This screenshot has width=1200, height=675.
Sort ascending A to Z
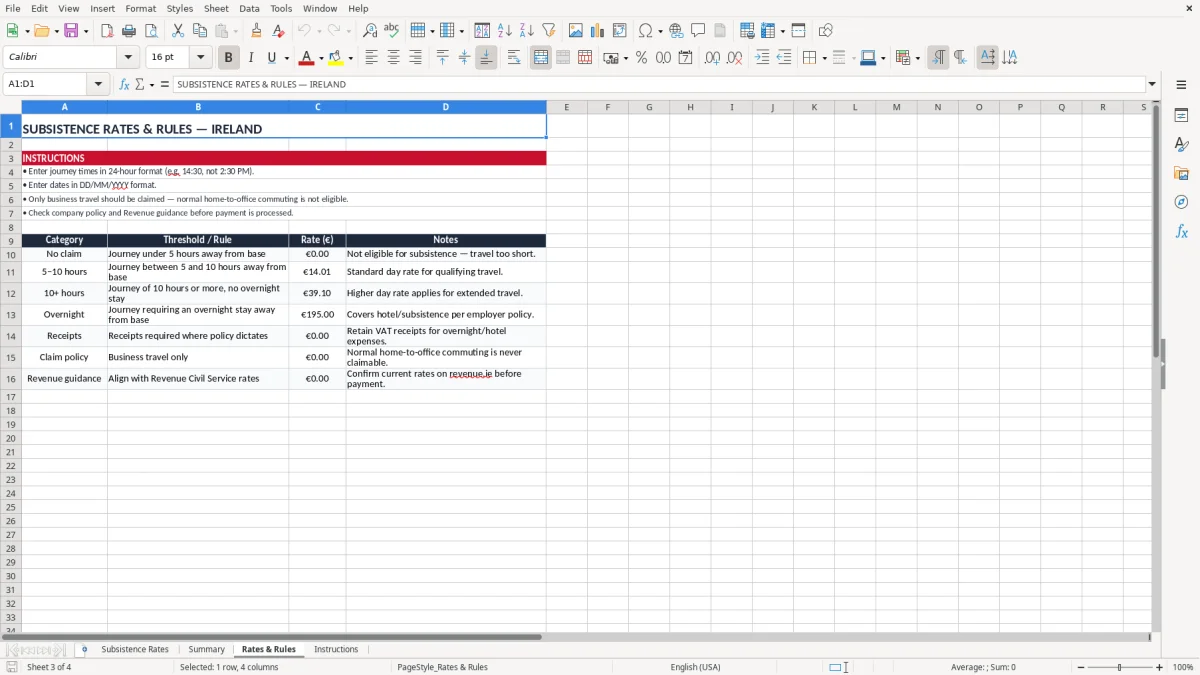505,31
